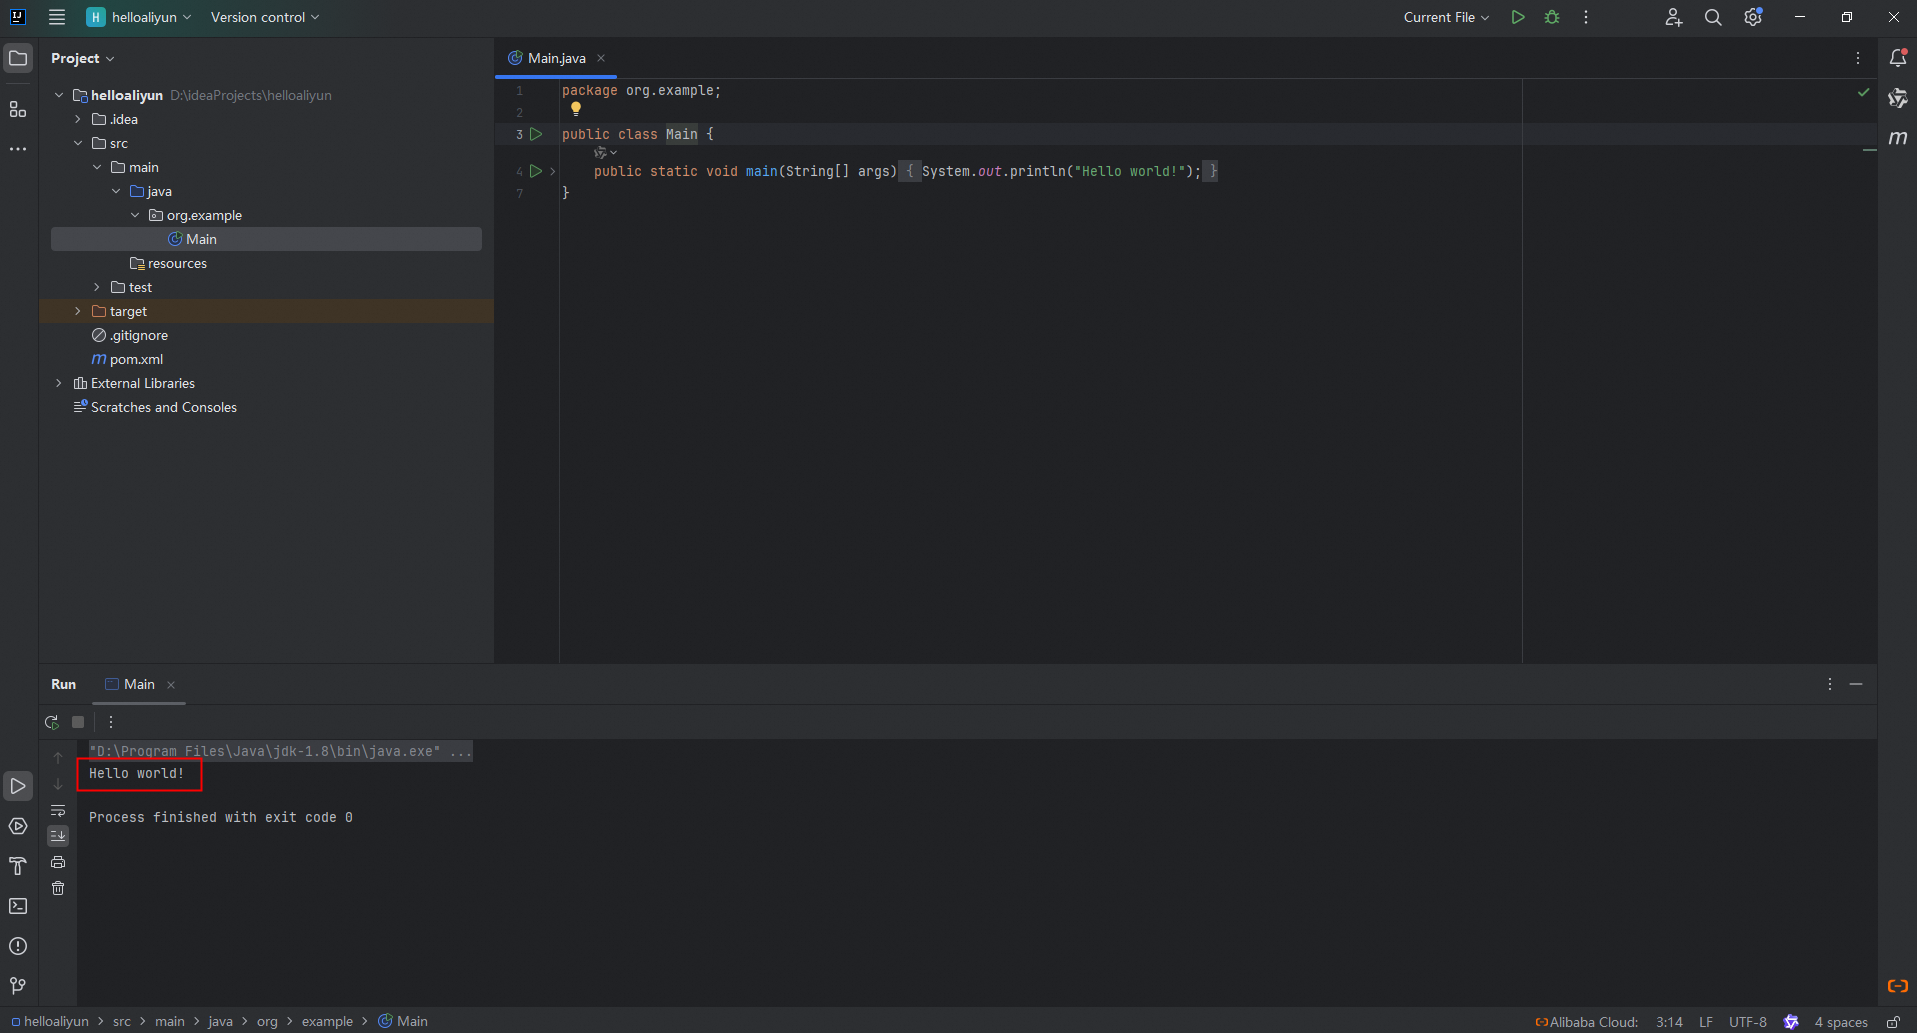
Task: Open Code With Me add-user icon
Action: 1673,17
